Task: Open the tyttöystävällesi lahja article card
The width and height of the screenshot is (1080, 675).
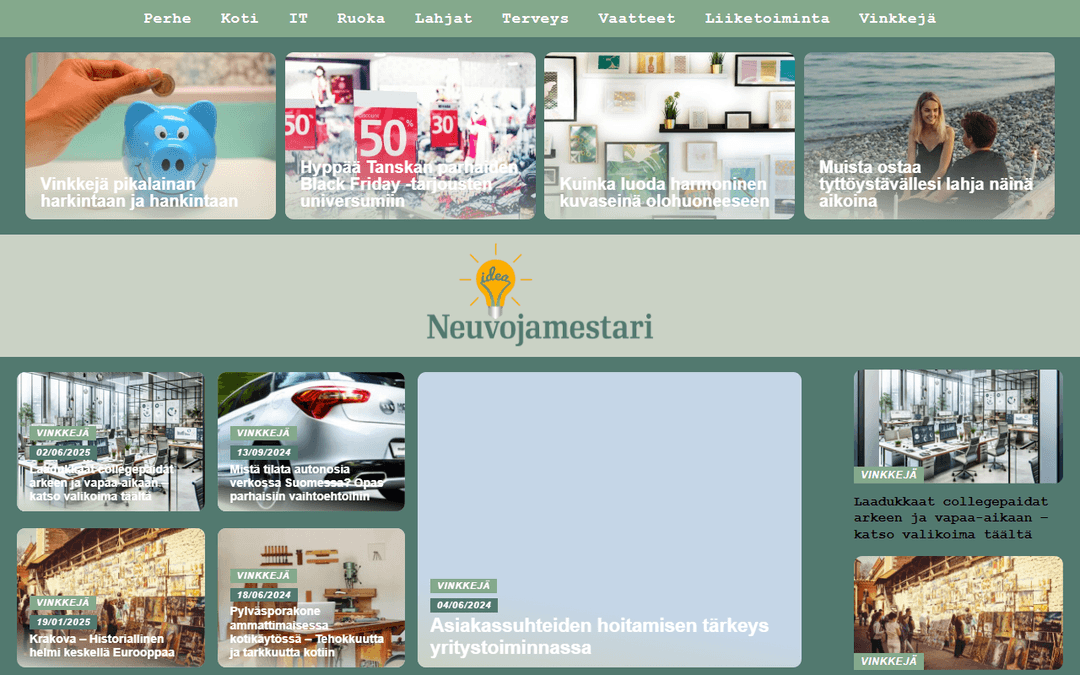Action: [929, 136]
